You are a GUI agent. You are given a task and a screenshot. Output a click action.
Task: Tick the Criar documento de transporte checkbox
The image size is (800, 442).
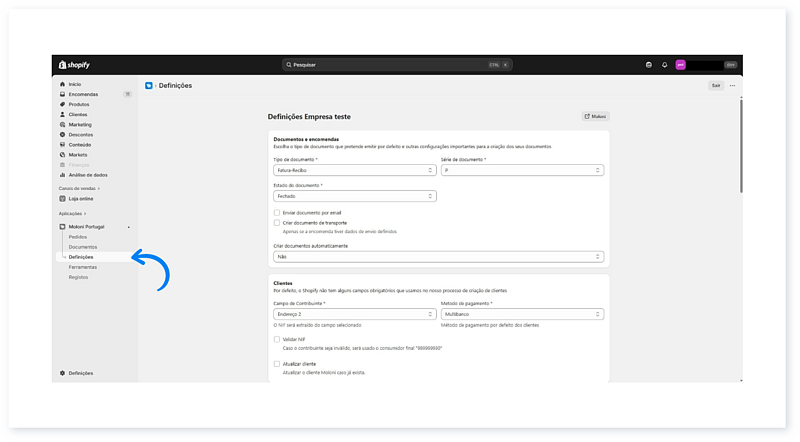277,222
